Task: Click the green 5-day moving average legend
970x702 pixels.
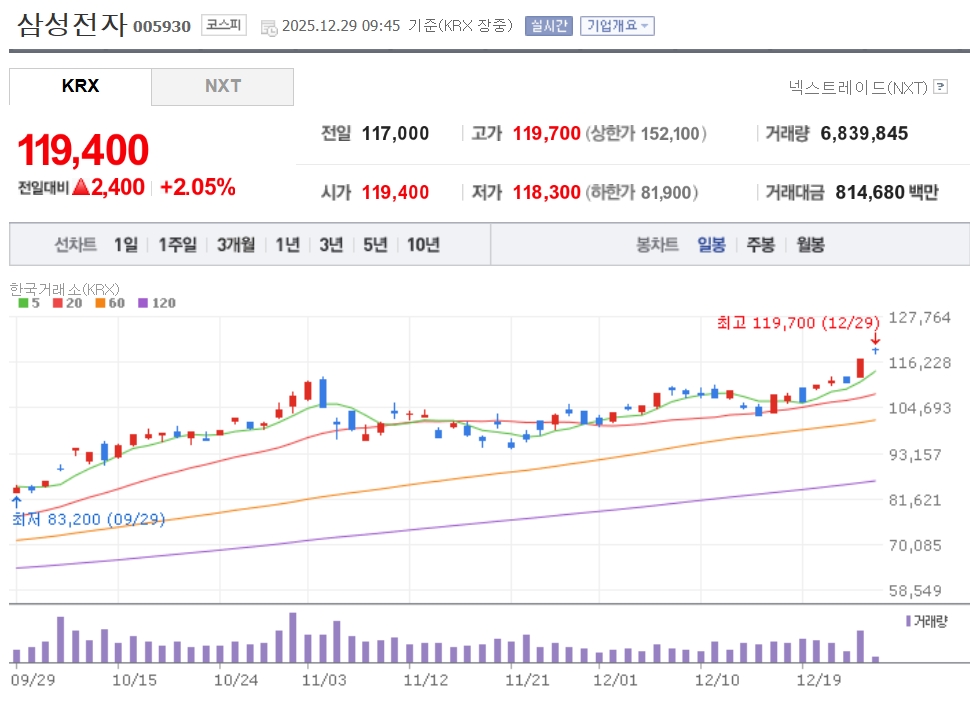Action: point(28,302)
